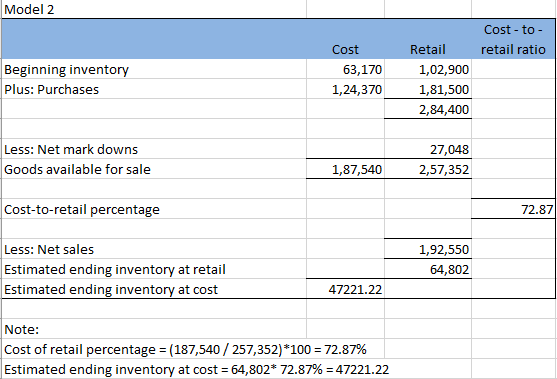Viewport: 557px width, 379px height.
Task: Select the 'Less: Net mark downs' label
Action: [154, 149]
